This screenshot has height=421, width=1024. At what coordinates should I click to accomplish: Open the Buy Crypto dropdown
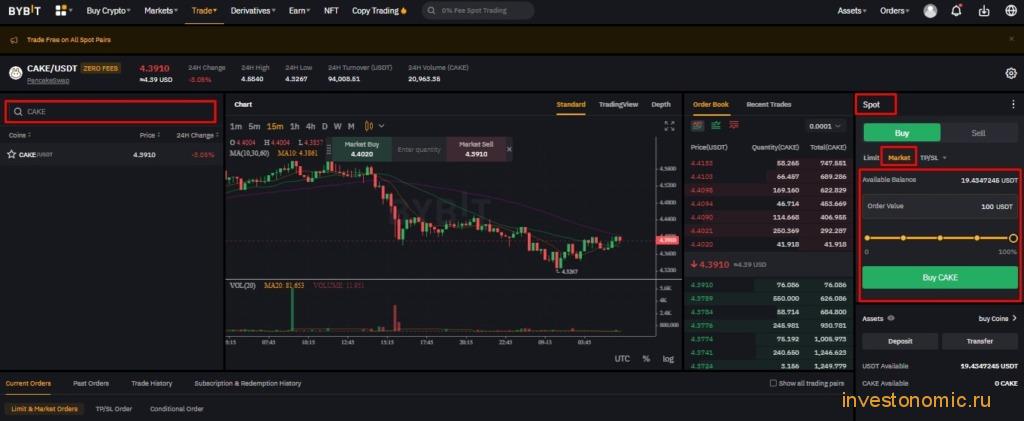pos(108,10)
